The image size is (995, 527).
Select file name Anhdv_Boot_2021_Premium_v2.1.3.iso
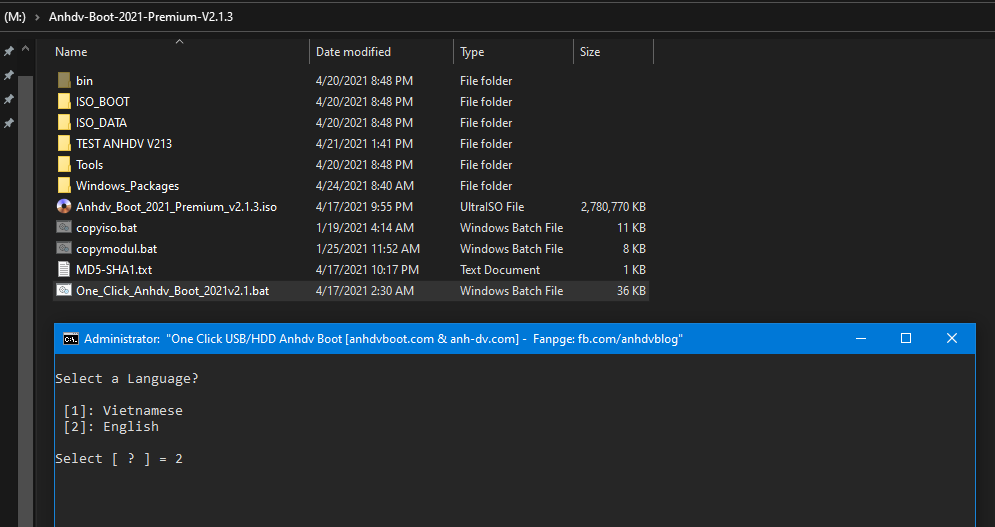(176, 206)
